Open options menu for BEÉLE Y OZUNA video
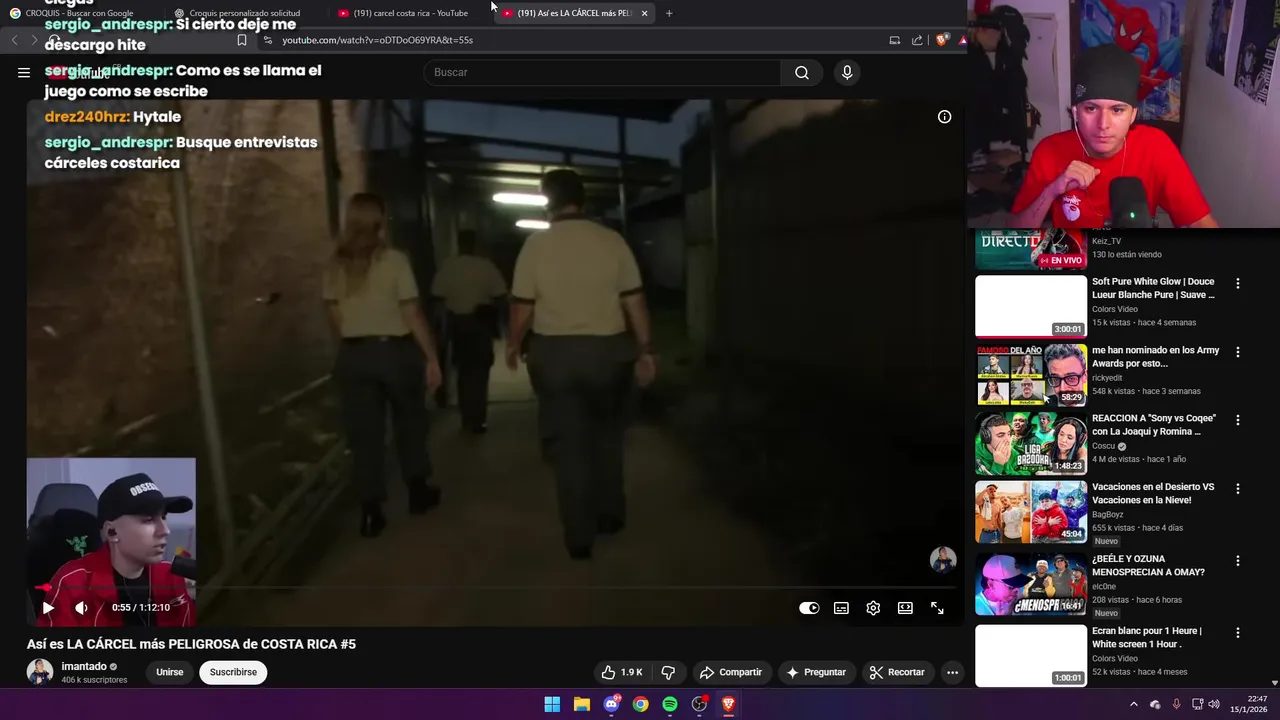The image size is (1280, 720). pyautogui.click(x=1237, y=560)
